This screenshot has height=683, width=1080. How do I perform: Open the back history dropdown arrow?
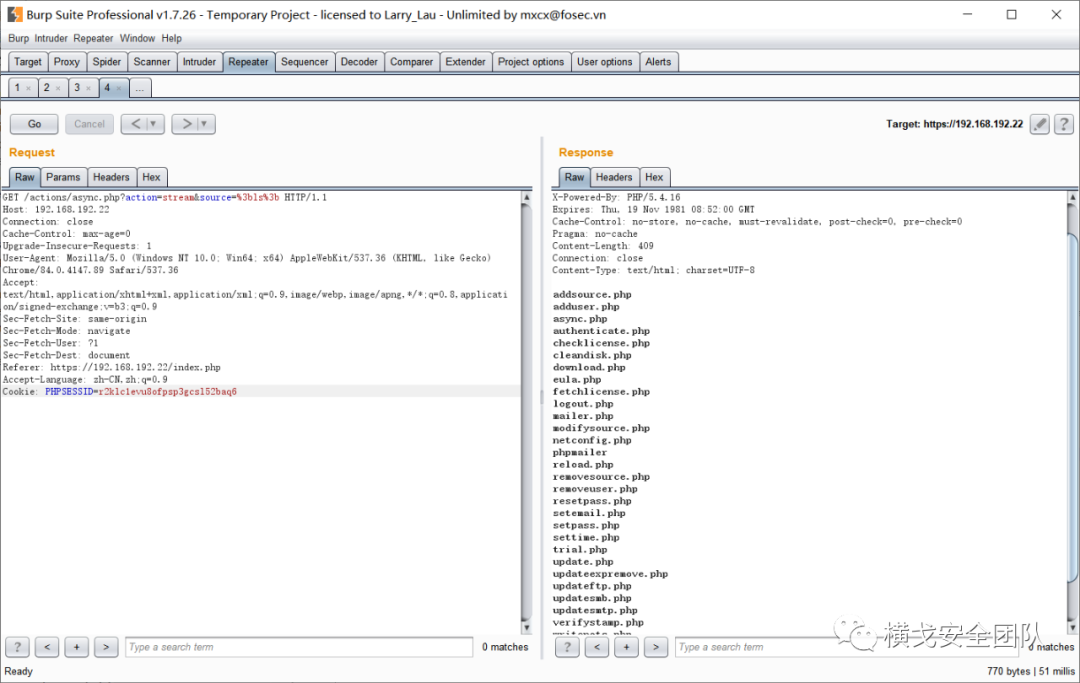point(154,124)
